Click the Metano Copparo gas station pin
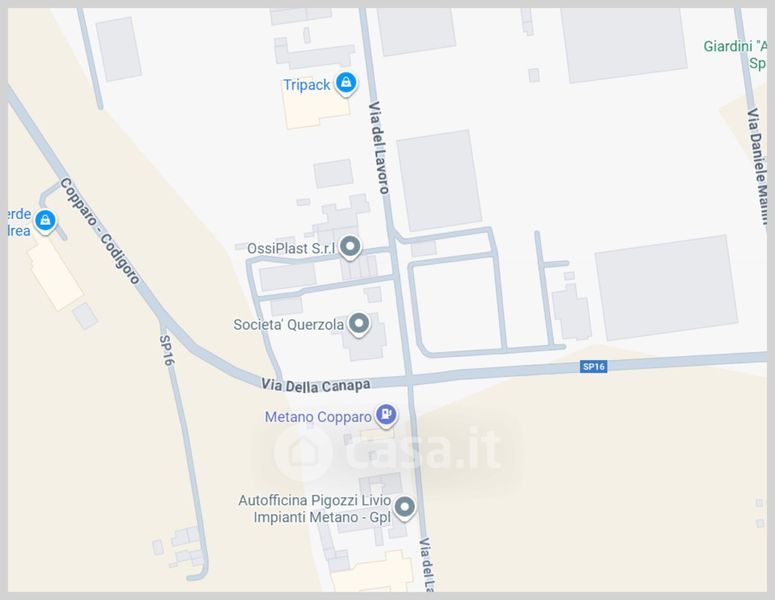 pyautogui.click(x=386, y=415)
